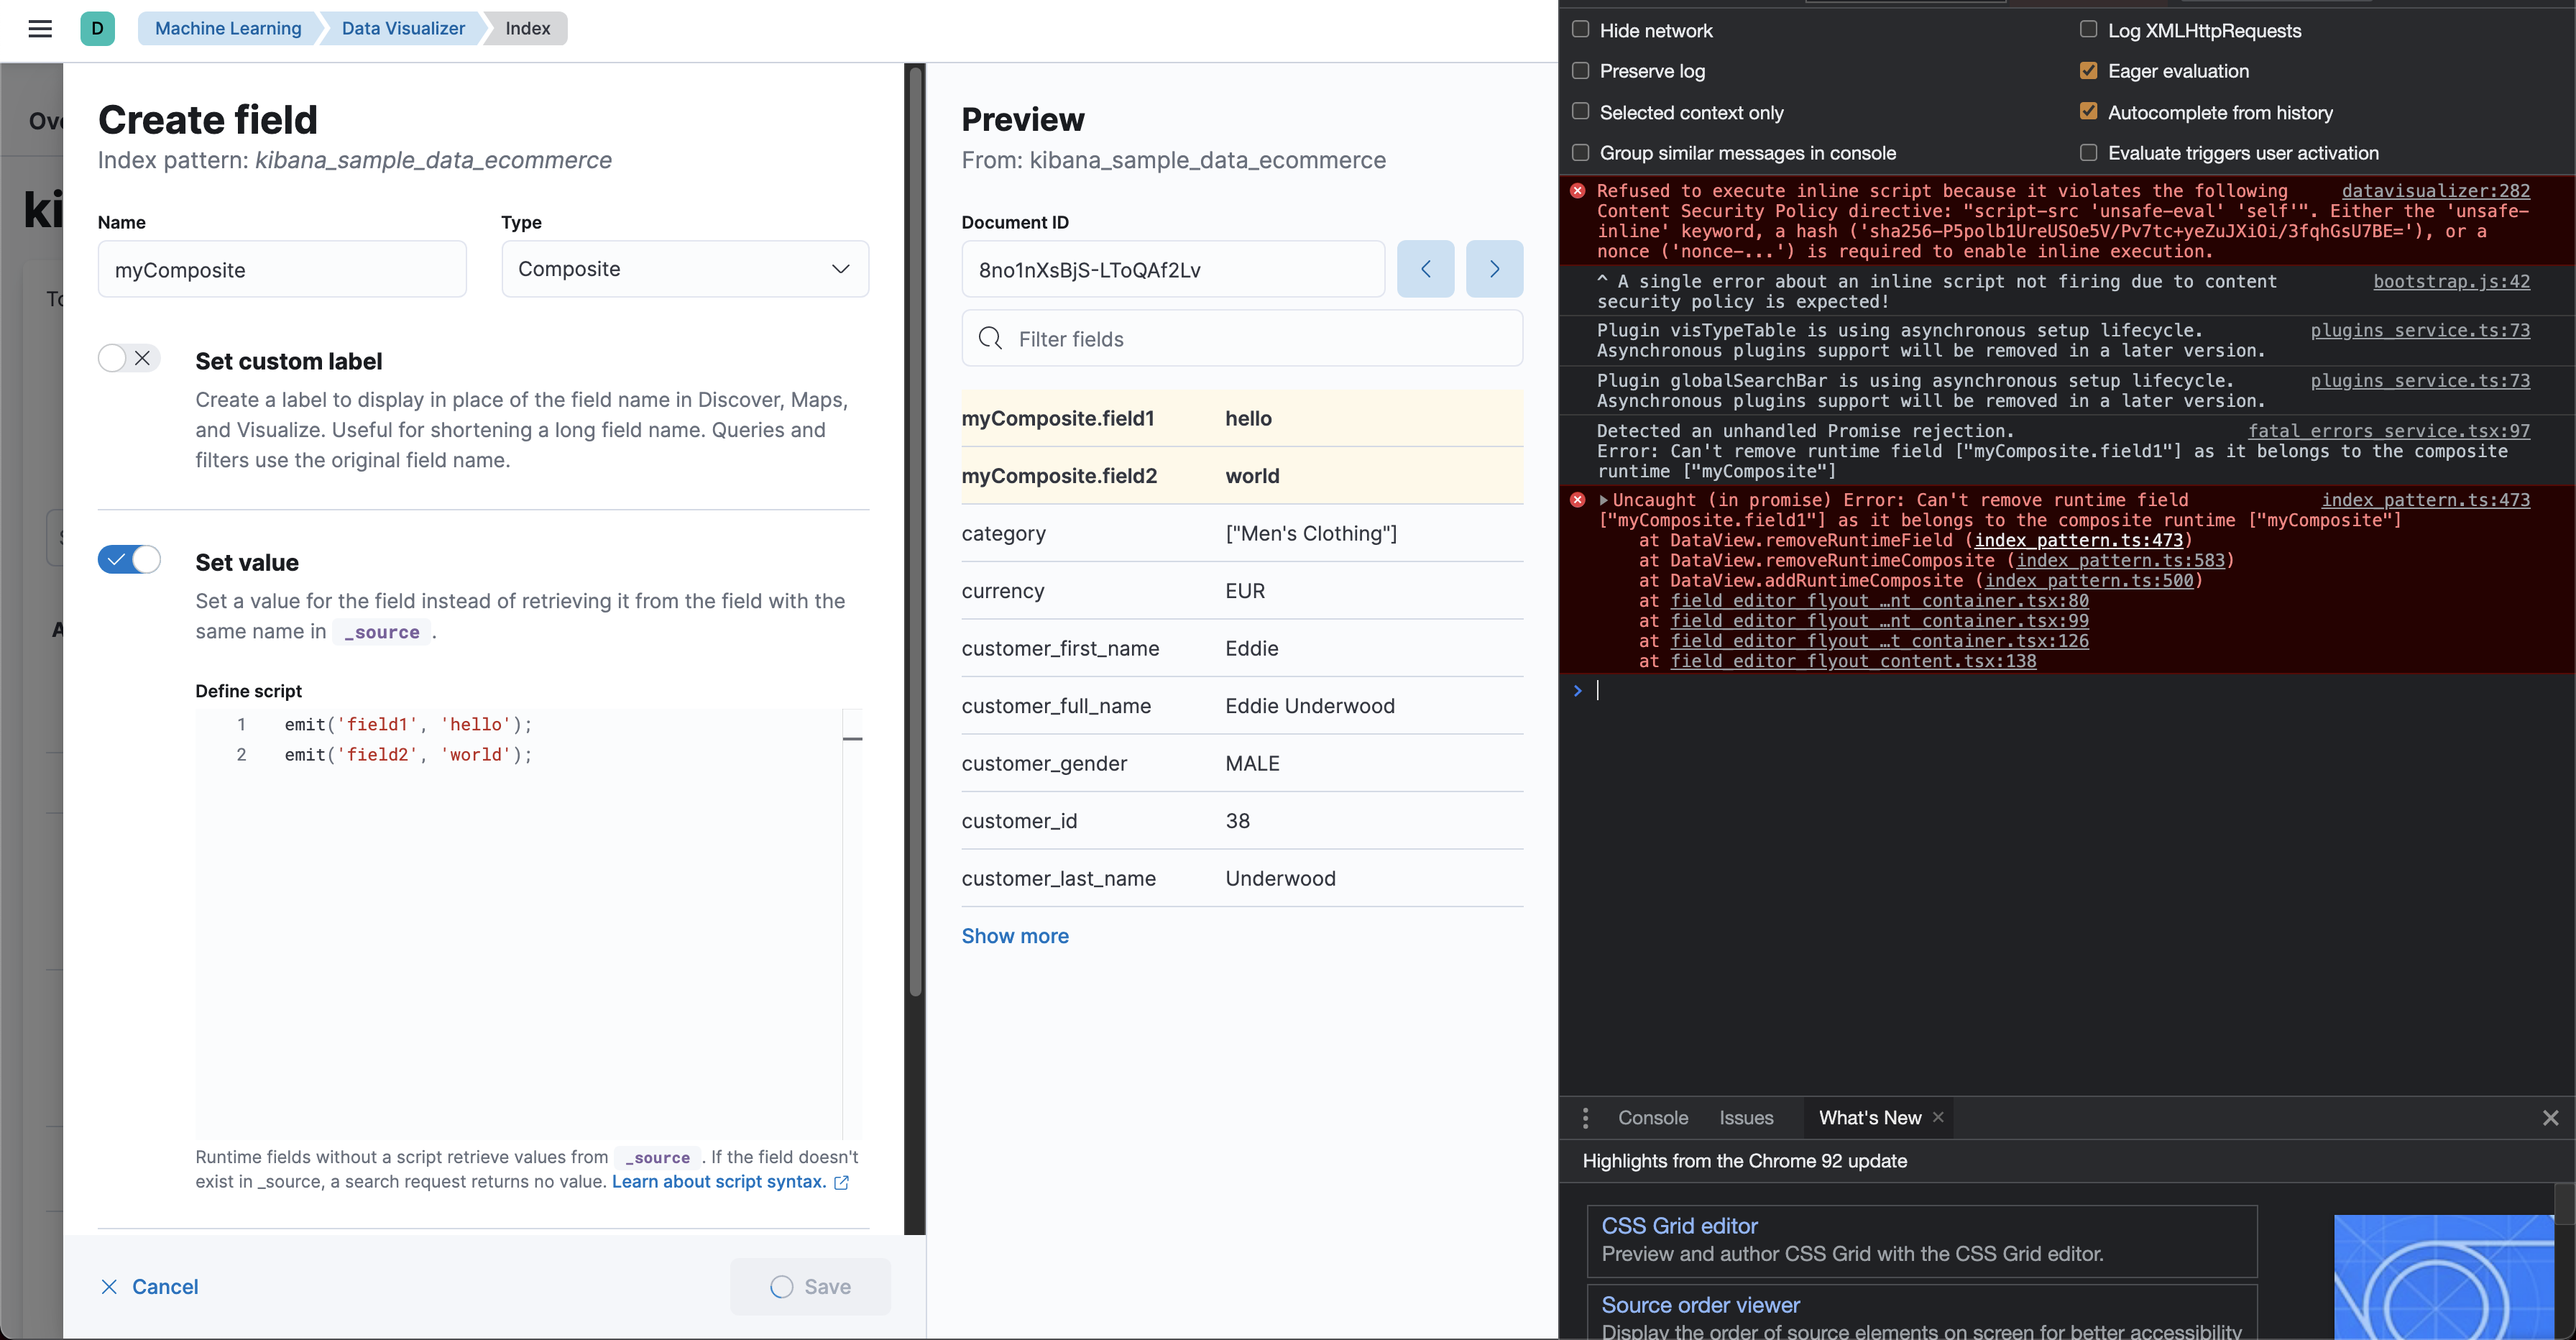Image resolution: width=2576 pixels, height=1340 pixels.
Task: Click the green D space avatar
Action: tap(97, 28)
